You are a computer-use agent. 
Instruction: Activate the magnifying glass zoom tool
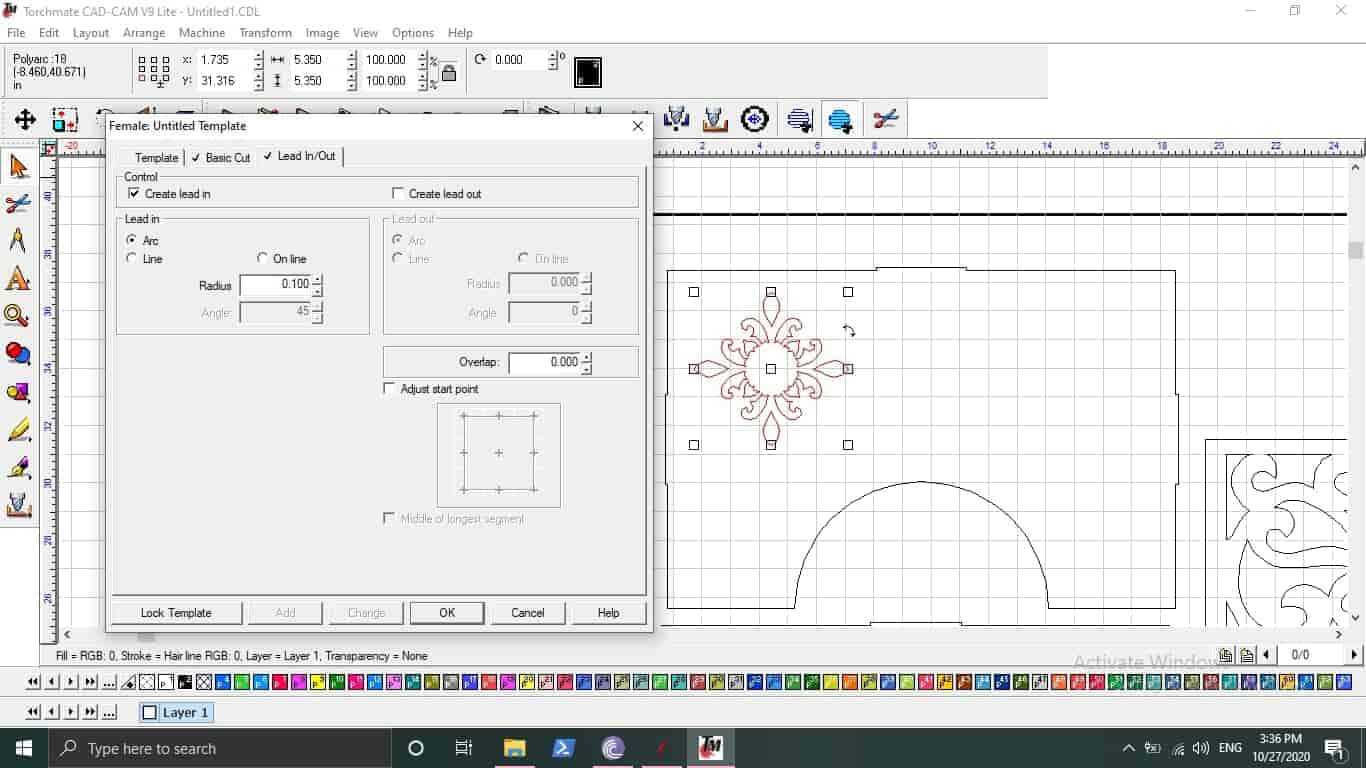[18, 317]
